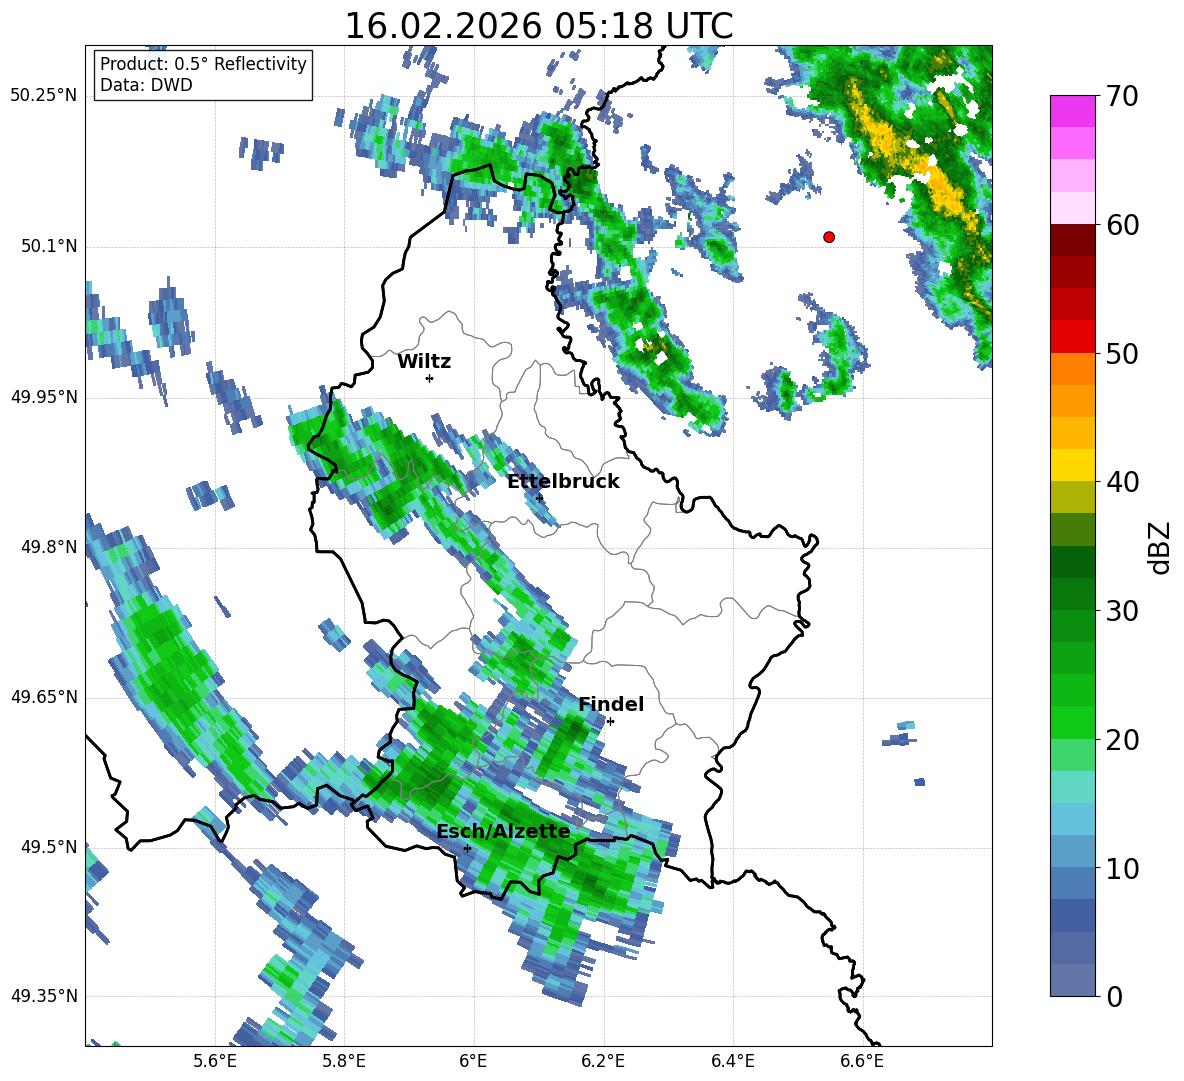Click the 49.35°N latitude label
The height and width of the screenshot is (1081, 1184).
[x=43, y=996]
